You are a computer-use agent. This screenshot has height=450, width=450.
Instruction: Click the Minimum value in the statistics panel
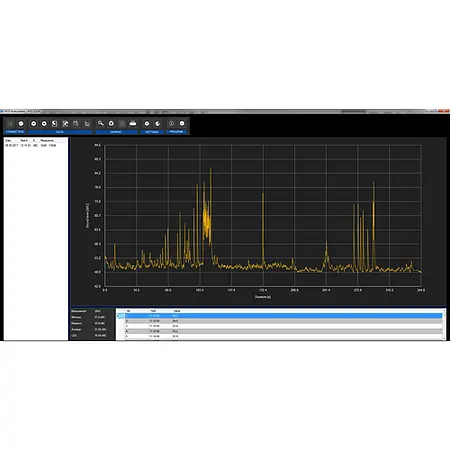[100, 317]
